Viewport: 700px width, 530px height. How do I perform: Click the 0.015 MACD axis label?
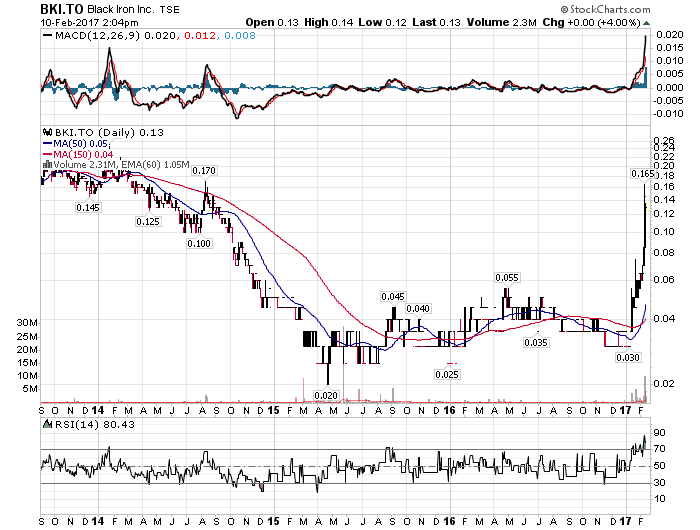coord(670,48)
